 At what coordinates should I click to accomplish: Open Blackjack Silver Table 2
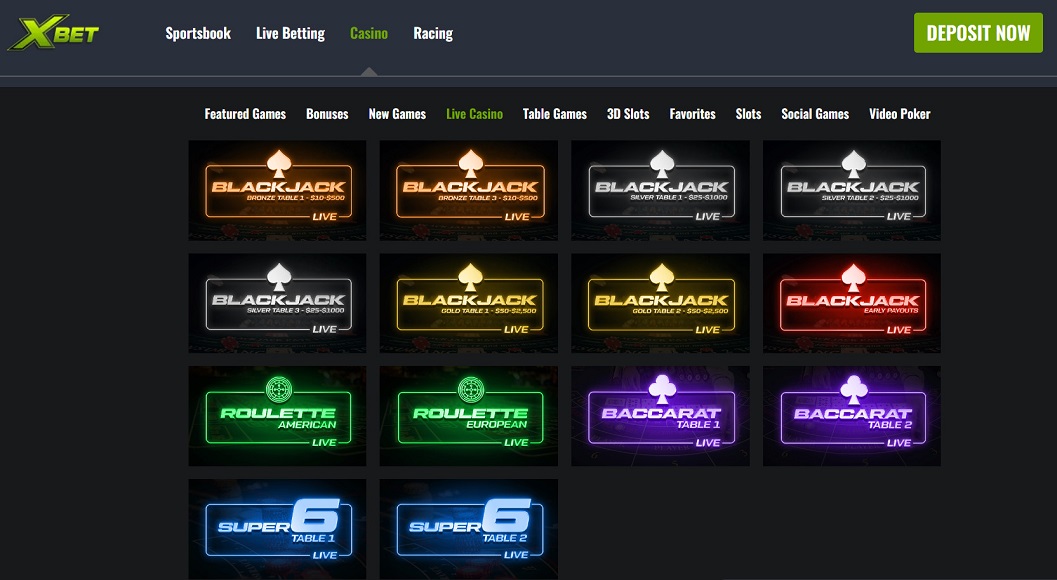click(x=851, y=190)
